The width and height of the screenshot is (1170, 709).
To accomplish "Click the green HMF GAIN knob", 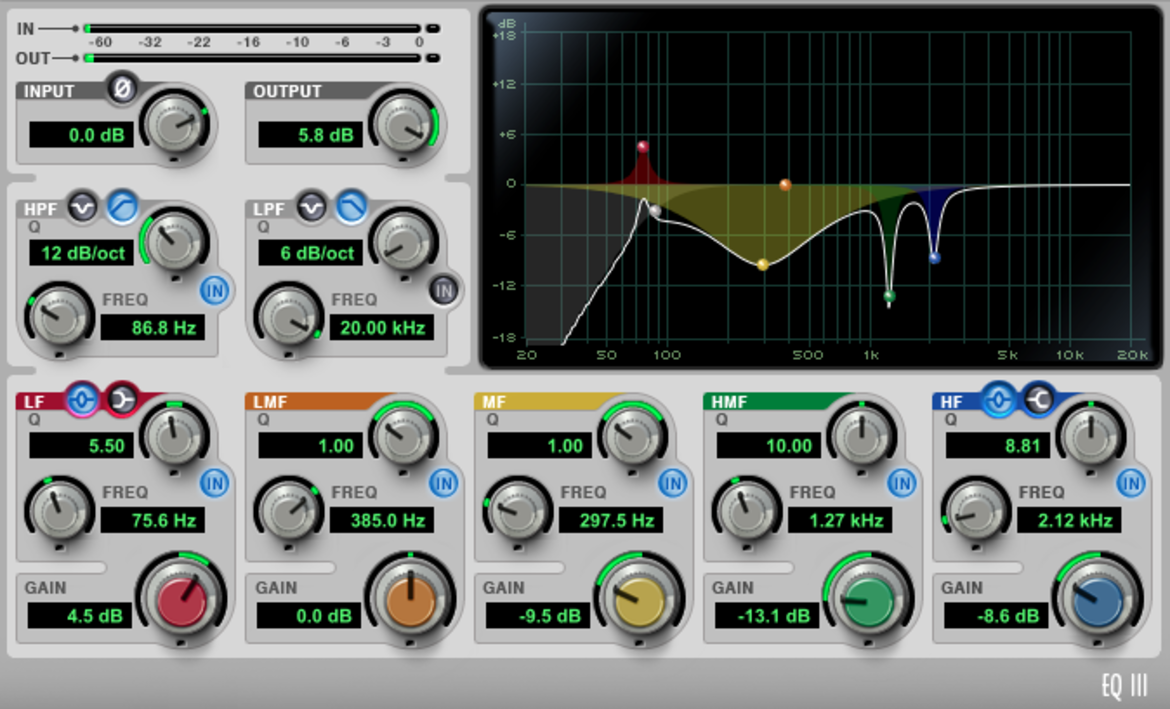I will [x=869, y=599].
